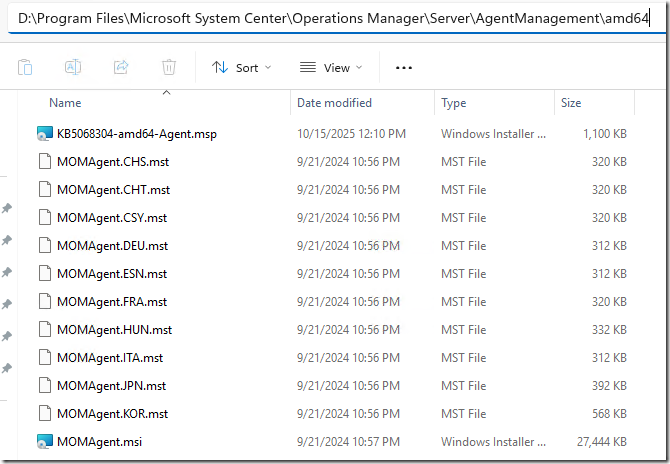Click Windows Installer type of MOMAgent.msi
The width and height of the screenshot is (670, 464).
(x=494, y=441)
